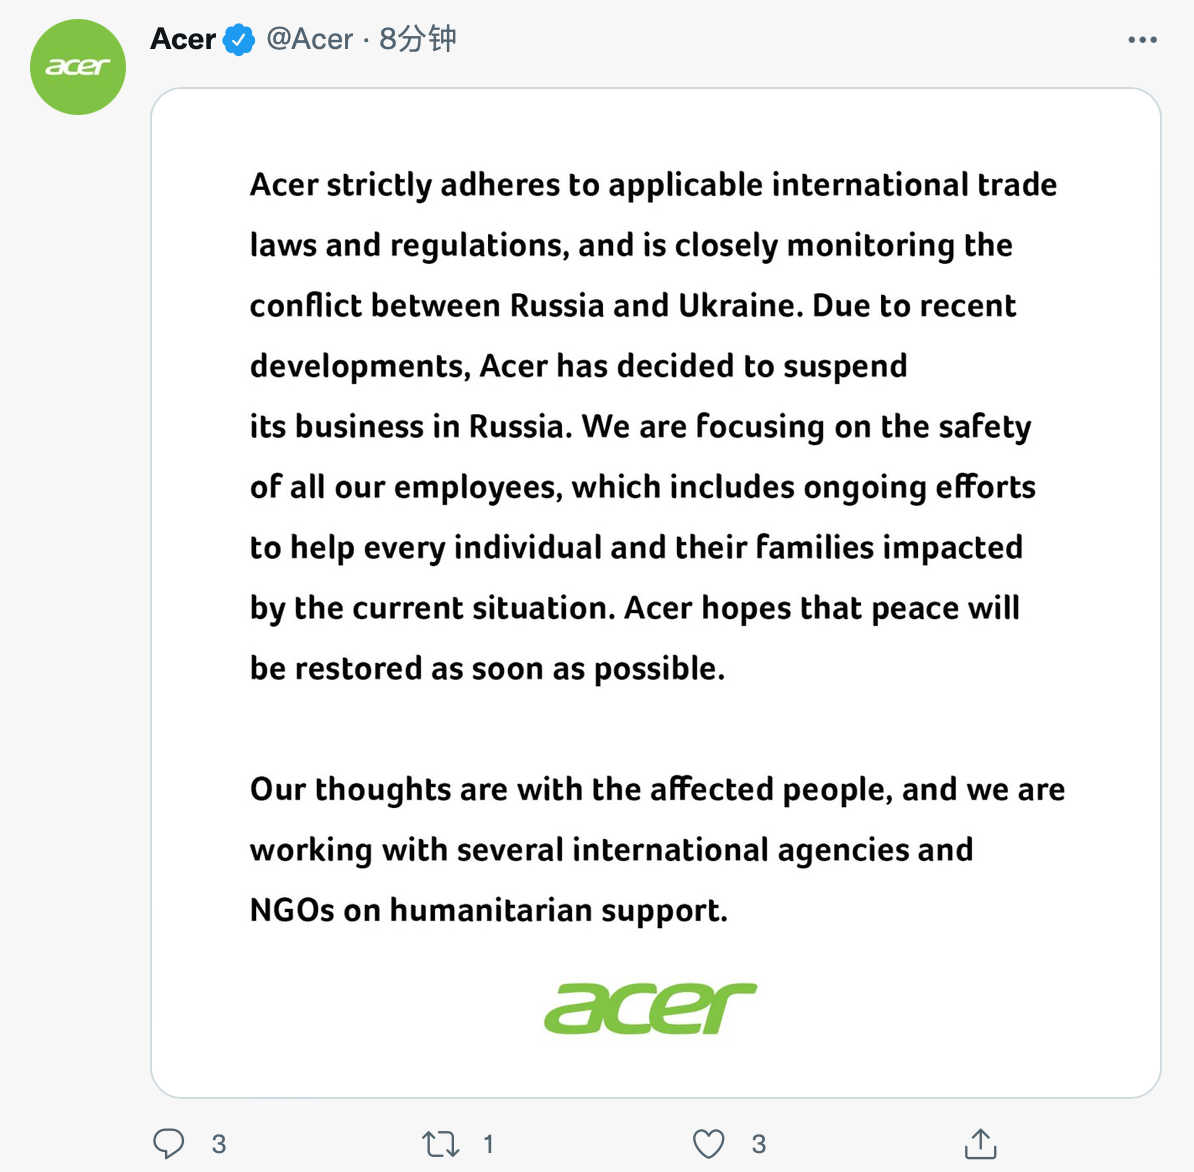Reply to the tweet via speech bubble icon
This screenshot has width=1194, height=1172.
168,1143
